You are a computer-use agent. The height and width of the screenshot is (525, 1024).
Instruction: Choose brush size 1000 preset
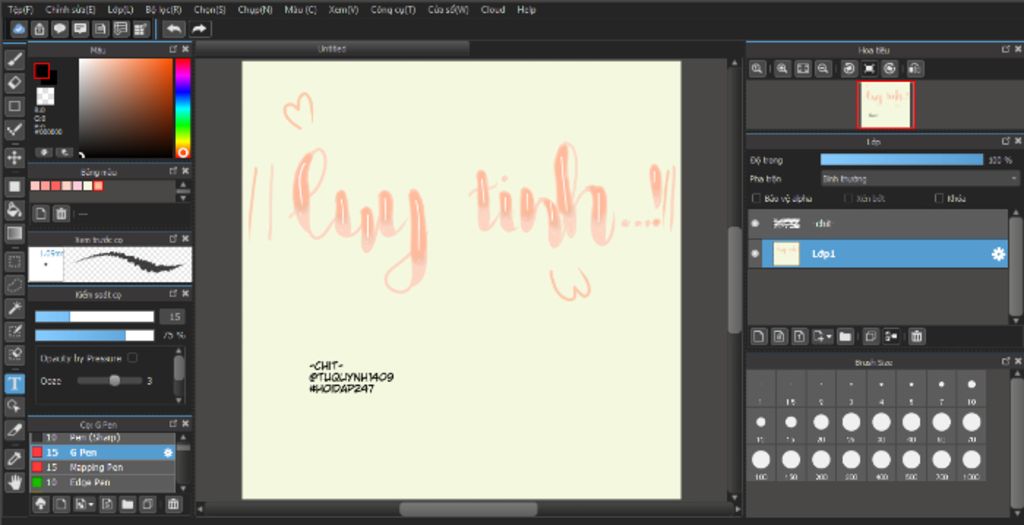972,465
